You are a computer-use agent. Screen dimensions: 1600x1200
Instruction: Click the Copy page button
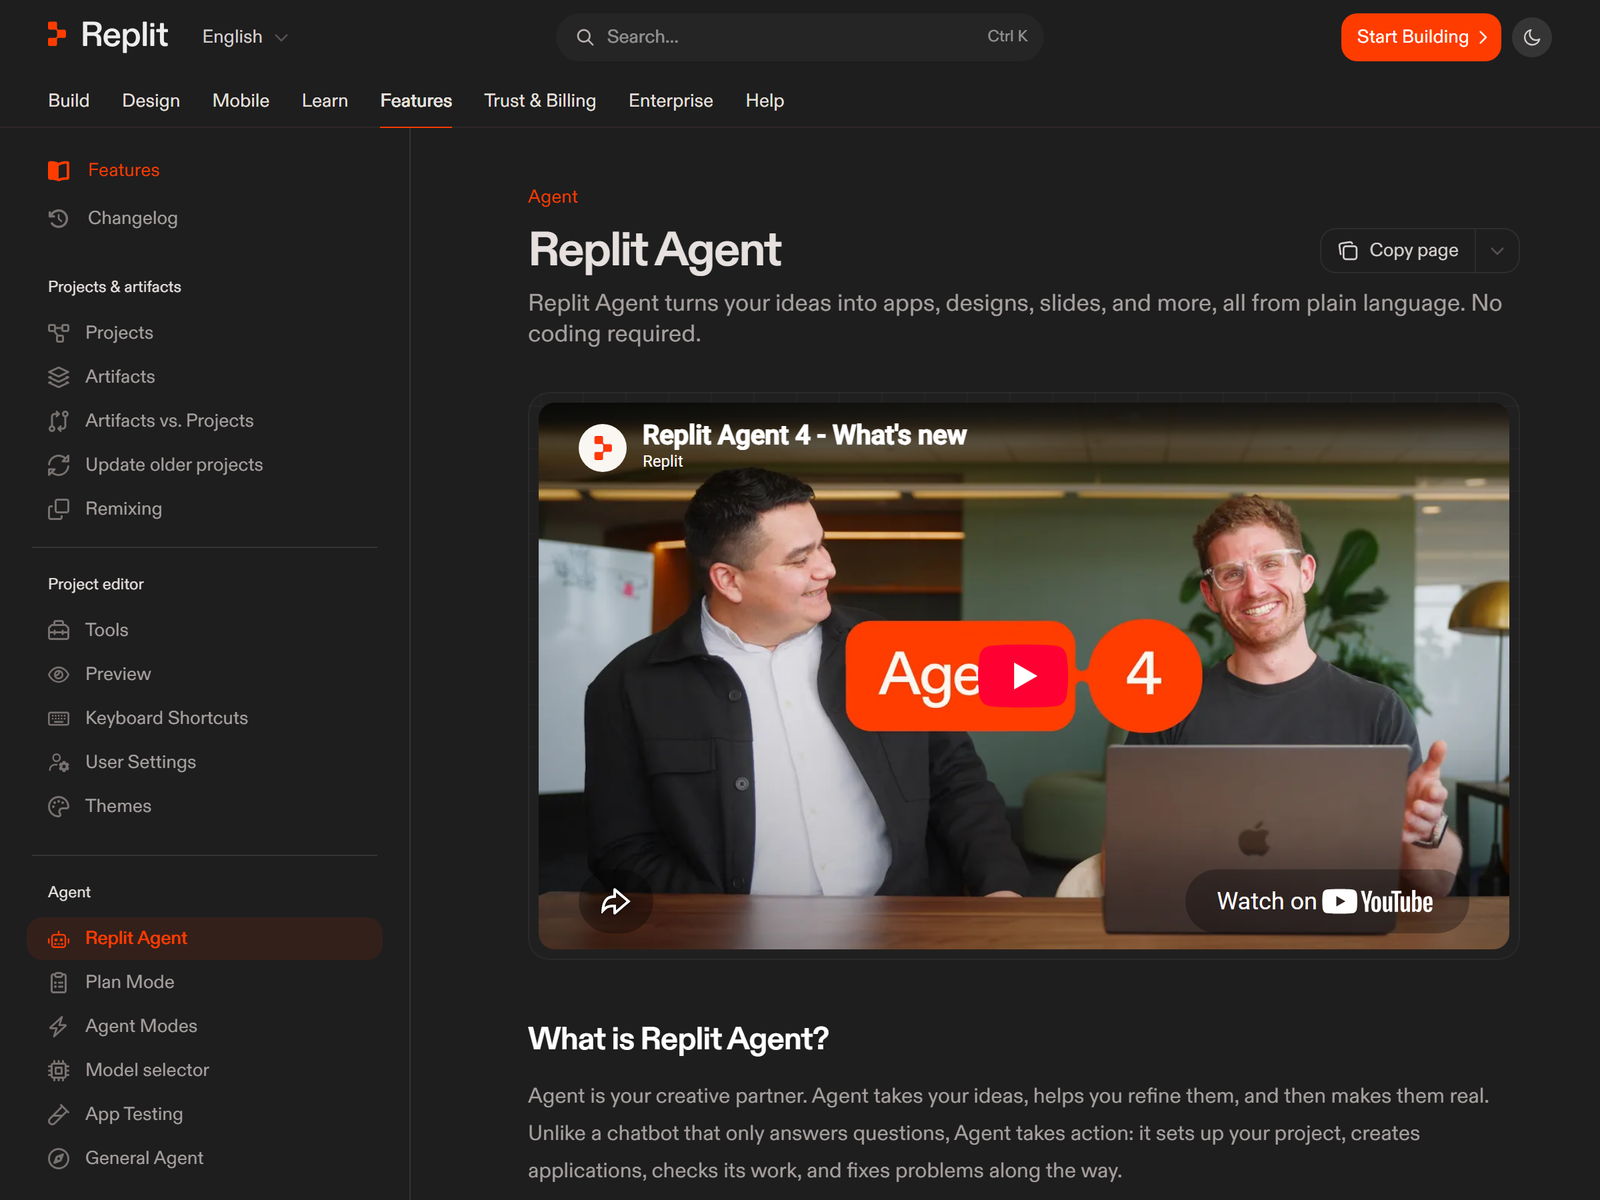(x=1399, y=251)
